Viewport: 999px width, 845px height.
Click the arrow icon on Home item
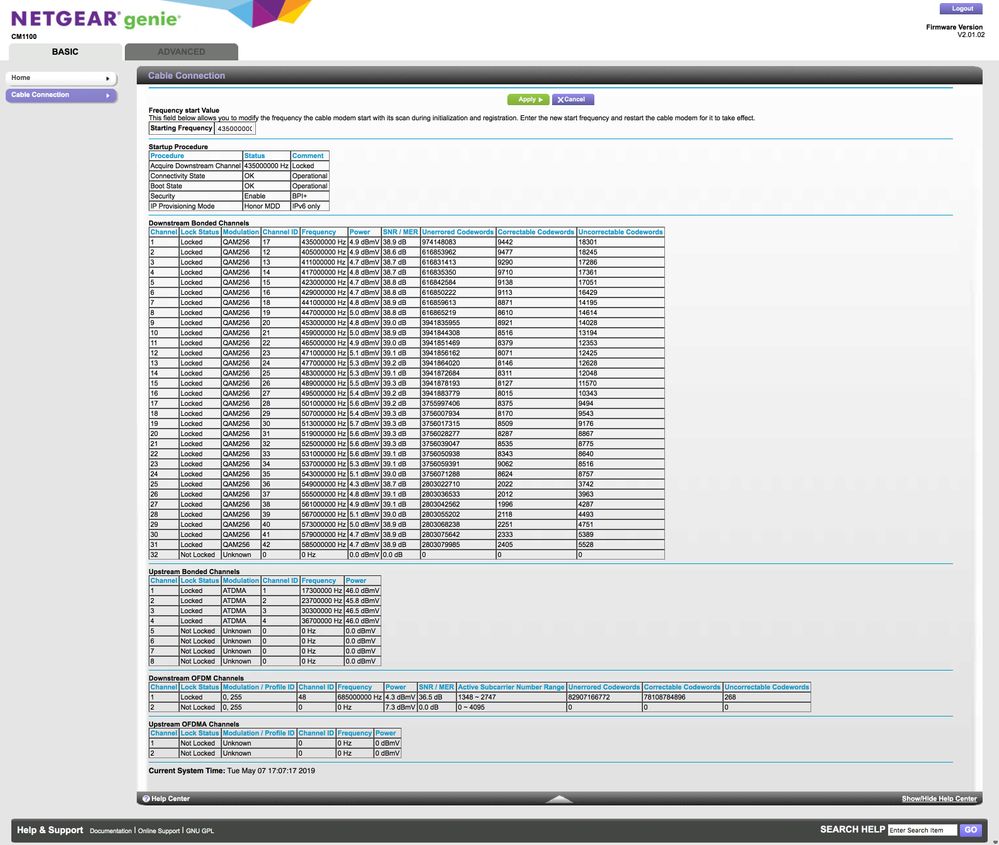click(107, 78)
